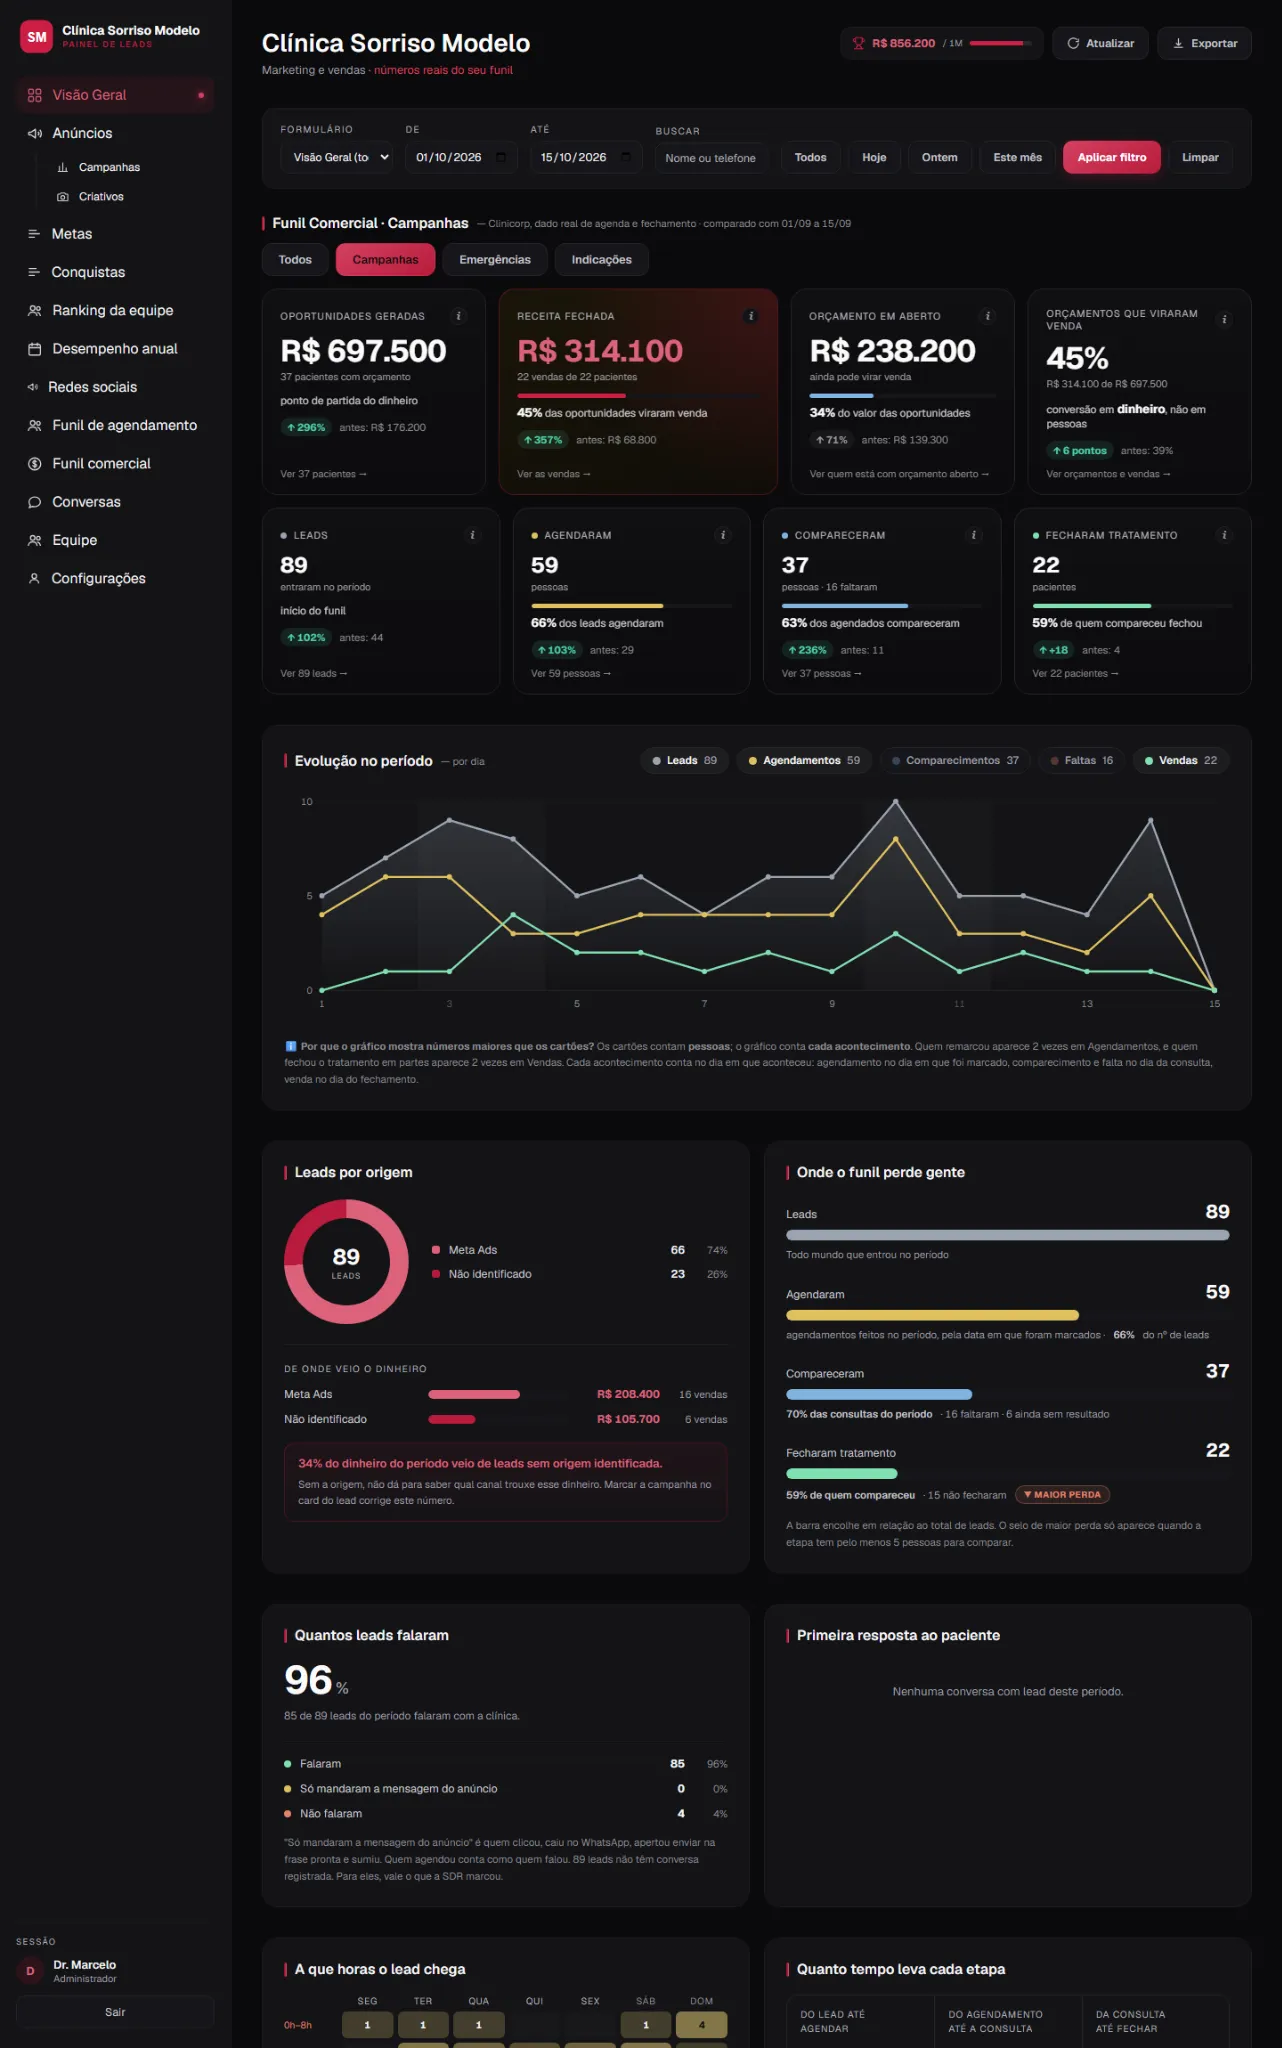Click the Aplicar filtro button
The image size is (1282, 2048).
click(1112, 158)
